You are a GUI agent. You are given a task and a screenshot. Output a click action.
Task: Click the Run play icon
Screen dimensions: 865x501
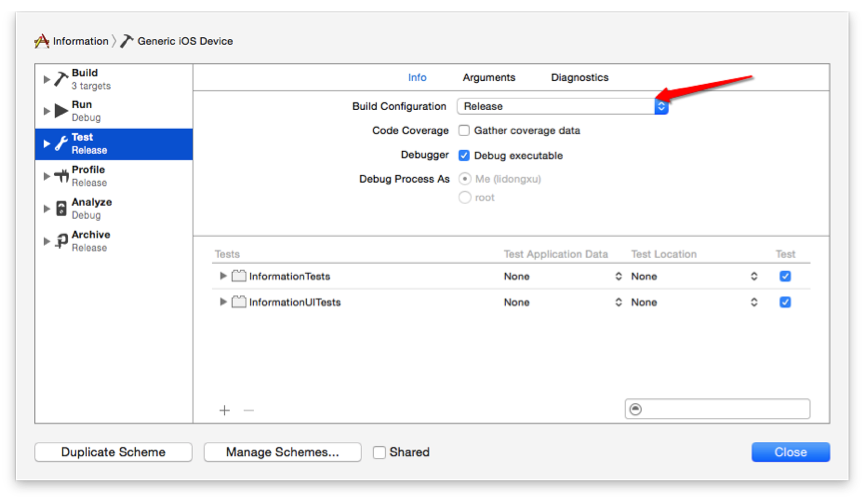tap(61, 111)
